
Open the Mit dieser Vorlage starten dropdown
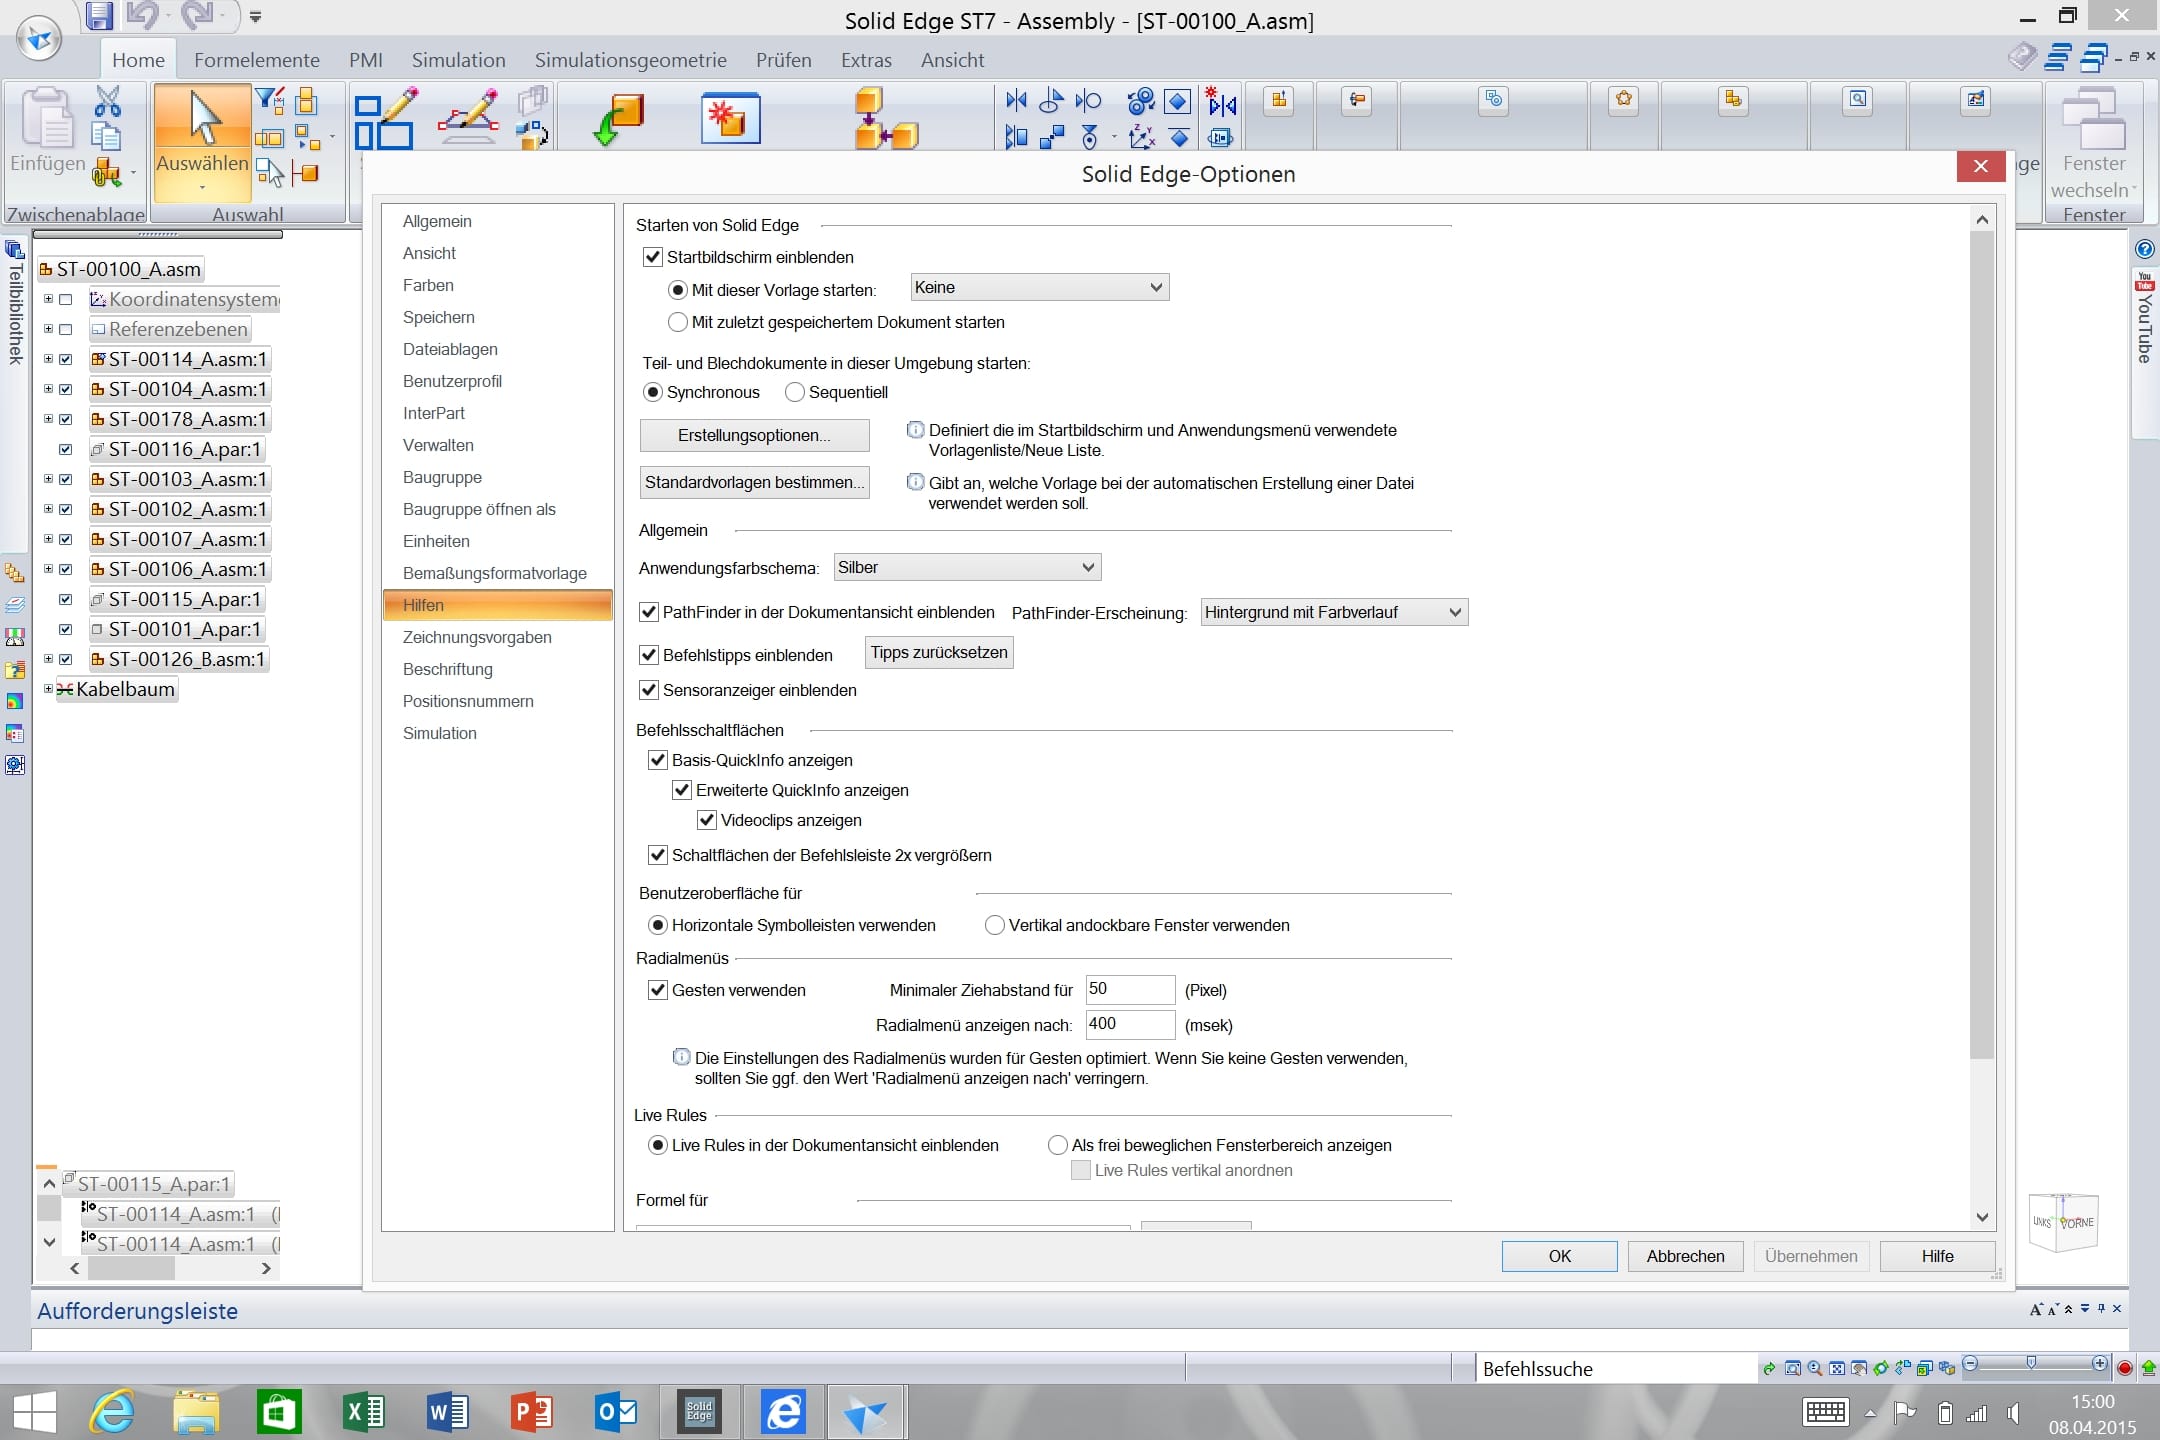tap(1040, 288)
